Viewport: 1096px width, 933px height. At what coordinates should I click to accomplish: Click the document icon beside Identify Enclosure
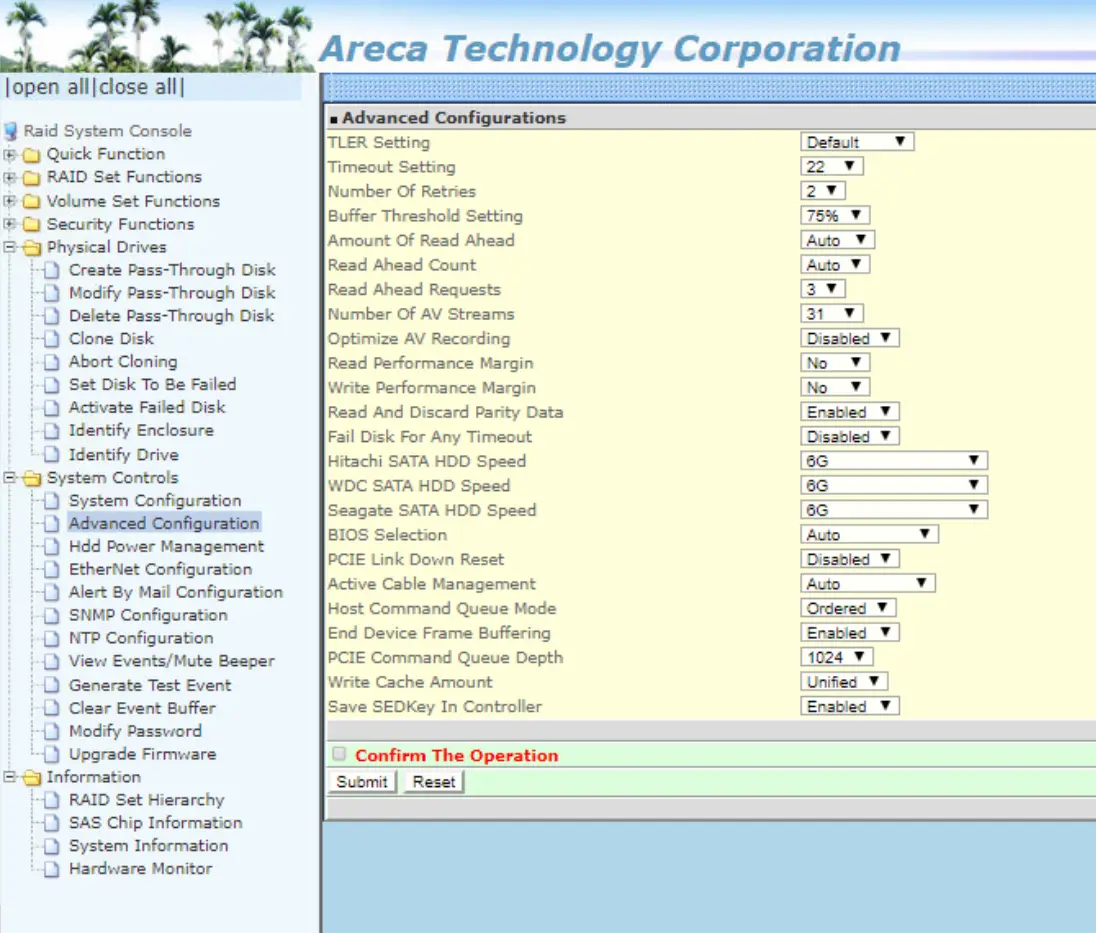52,431
